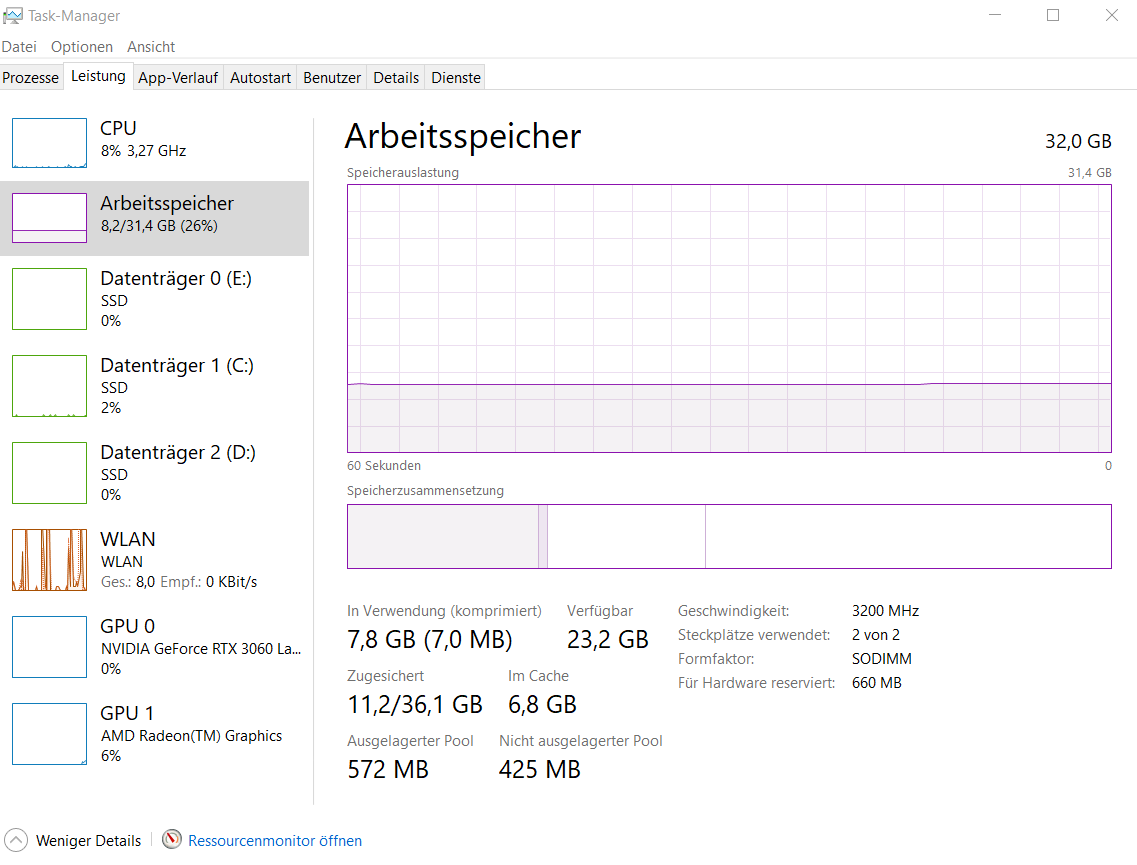Switch to the Autostart tab
Screen dimensions: 1137x865
(x=260, y=78)
